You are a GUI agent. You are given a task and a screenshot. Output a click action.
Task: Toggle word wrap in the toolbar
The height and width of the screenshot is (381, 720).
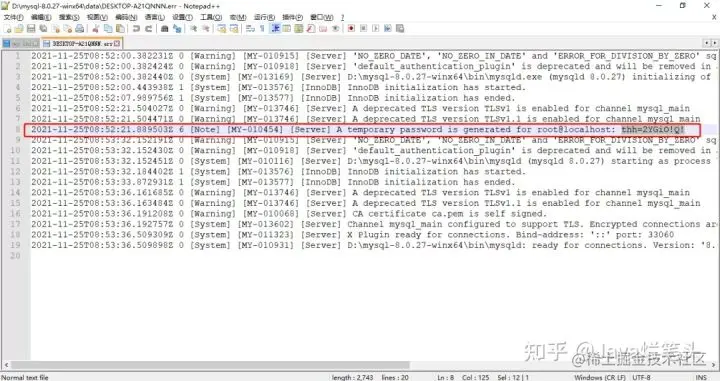coord(250,28)
